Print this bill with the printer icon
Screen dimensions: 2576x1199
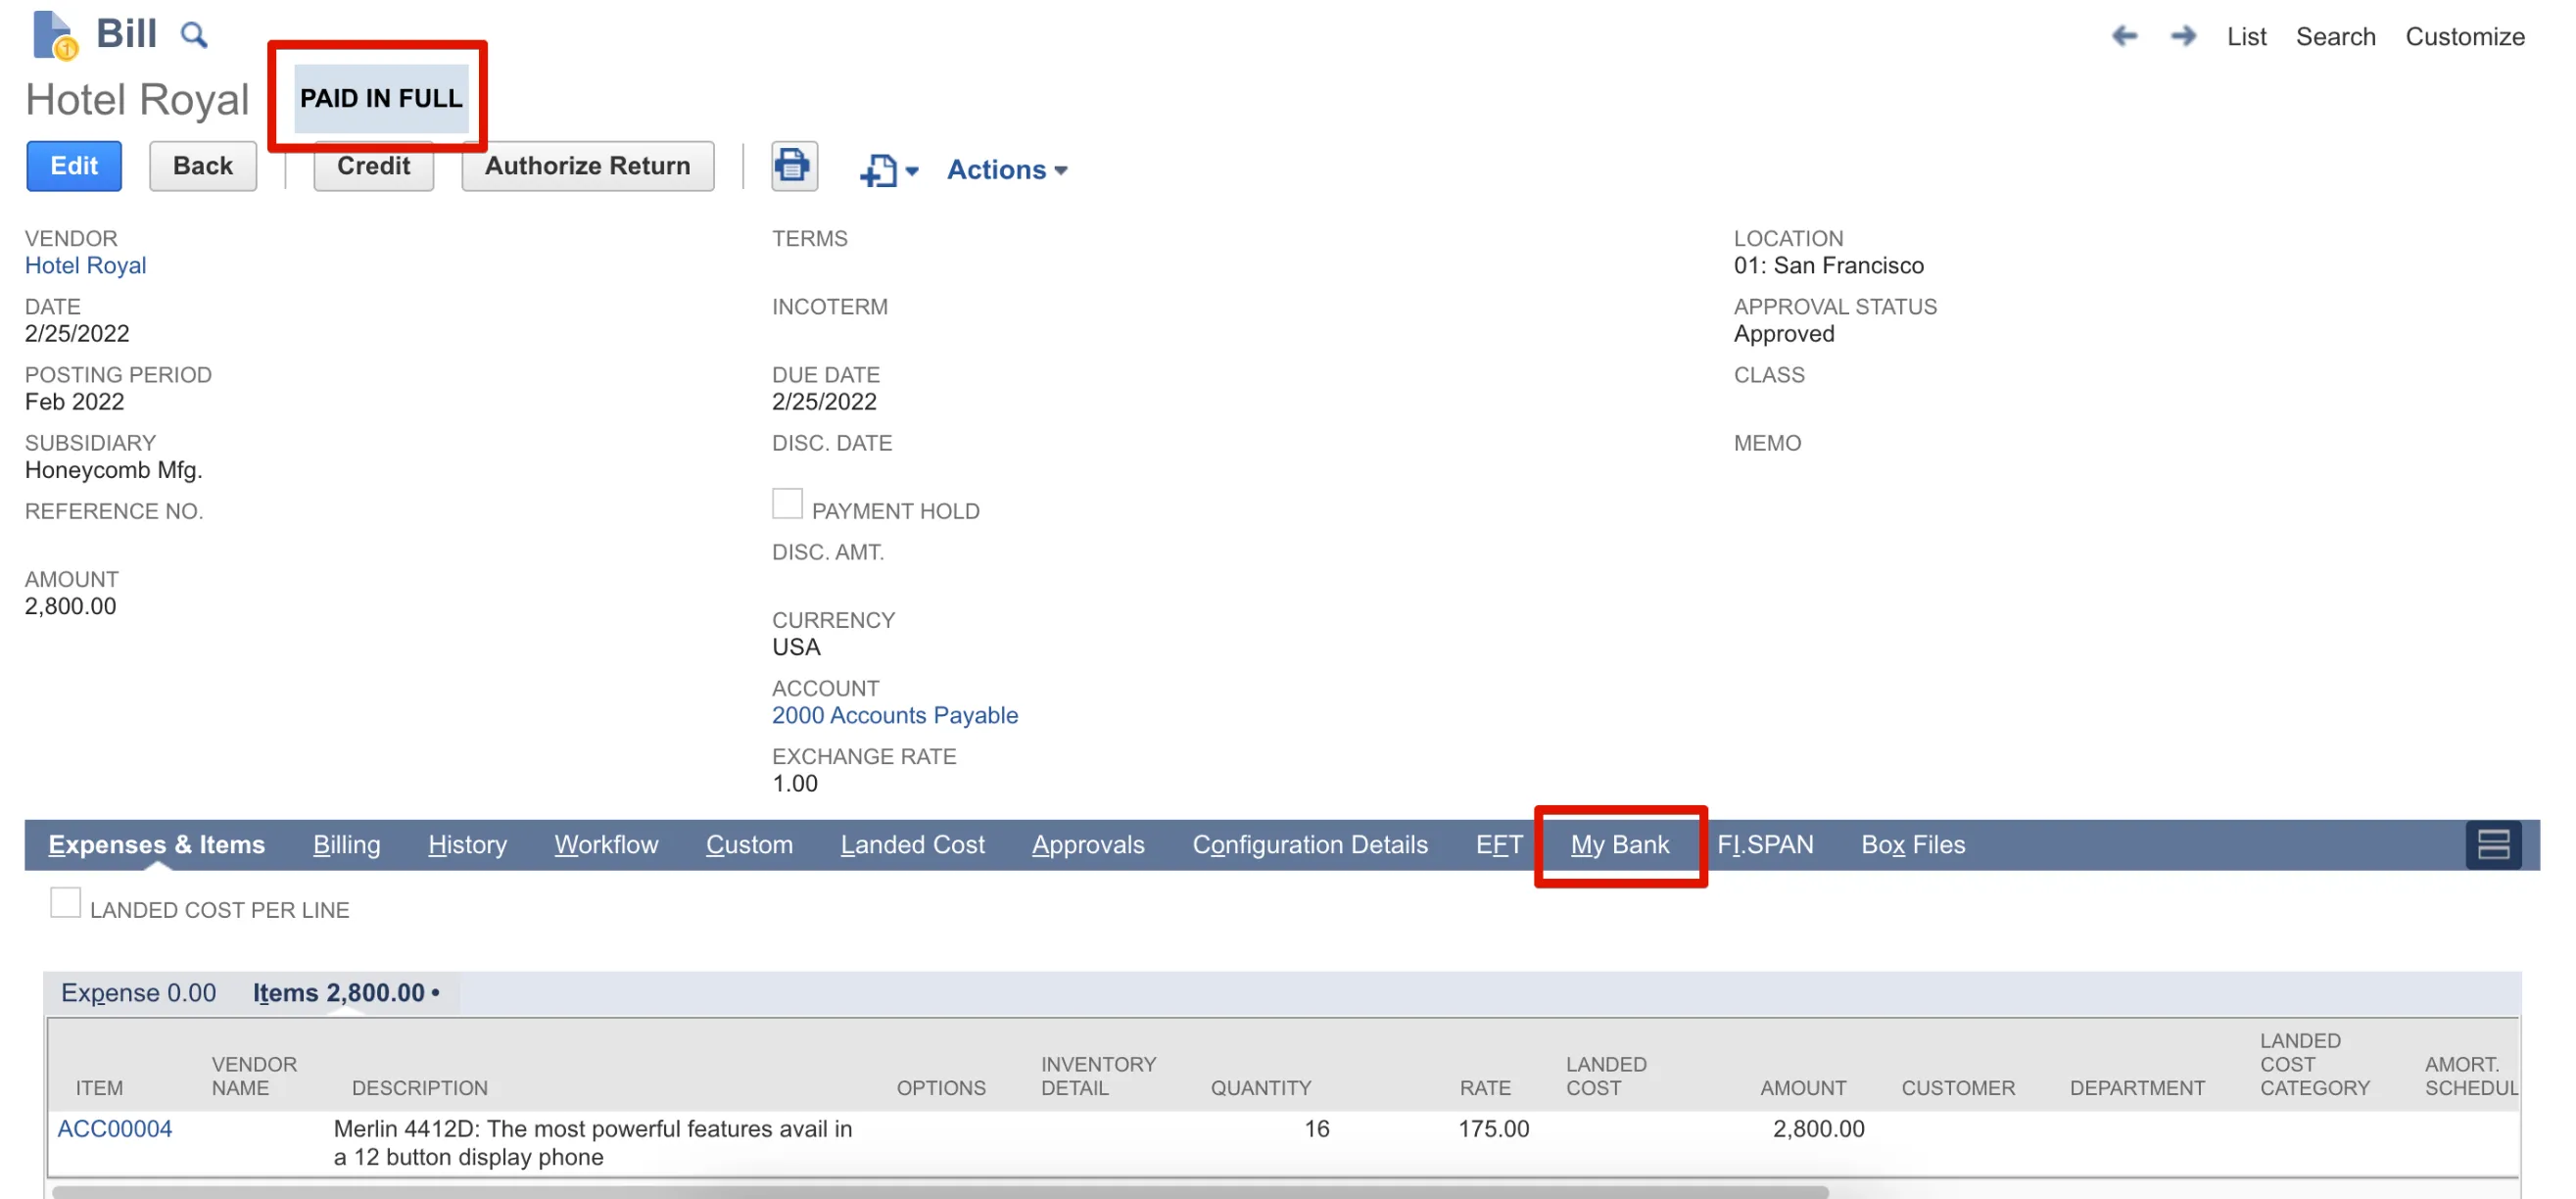point(794,166)
